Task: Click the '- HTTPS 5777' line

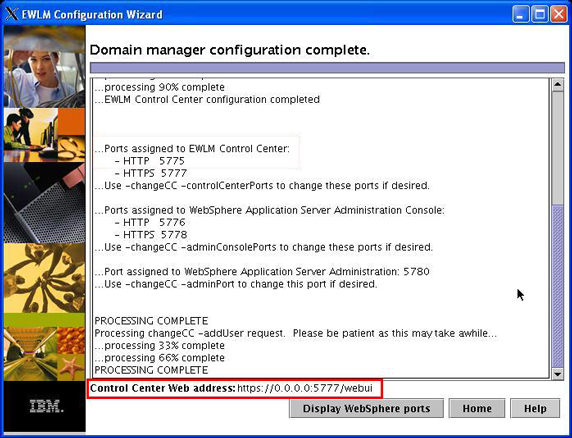Action: (151, 173)
